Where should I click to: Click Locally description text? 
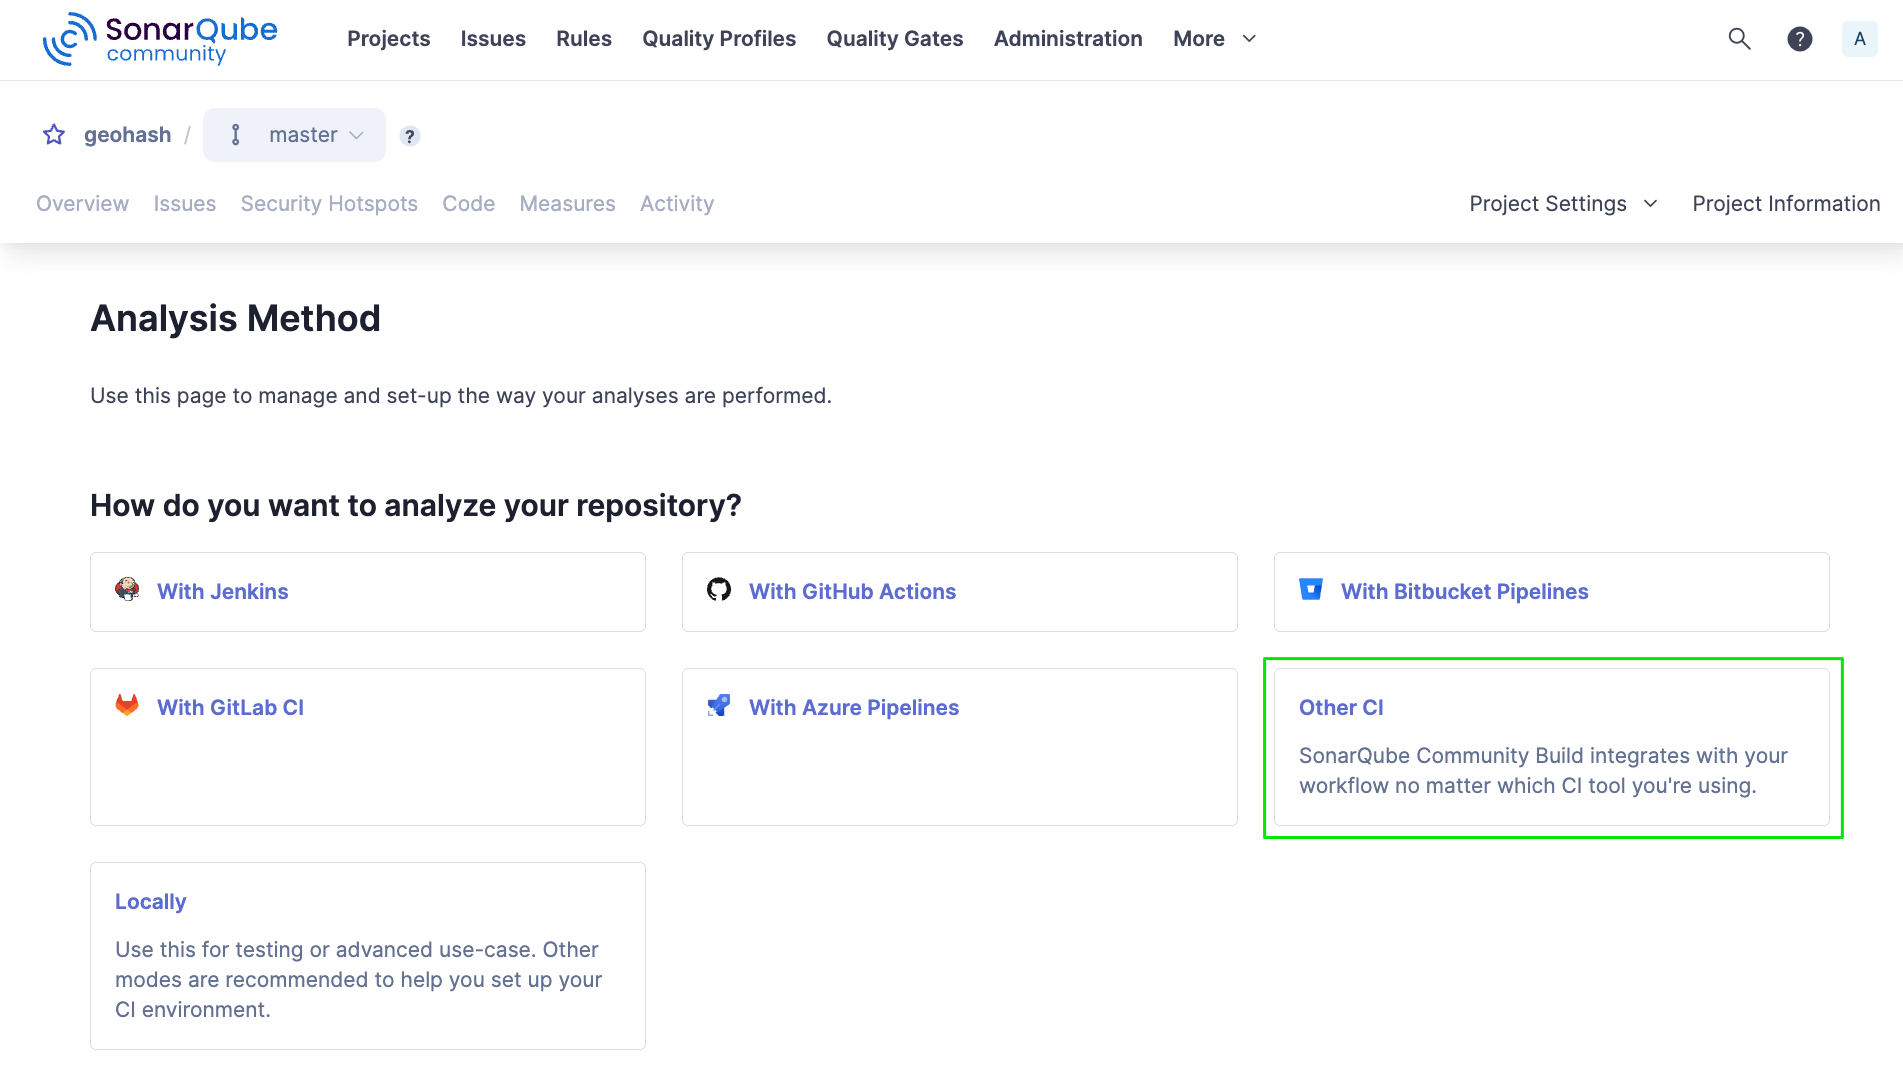click(x=358, y=980)
